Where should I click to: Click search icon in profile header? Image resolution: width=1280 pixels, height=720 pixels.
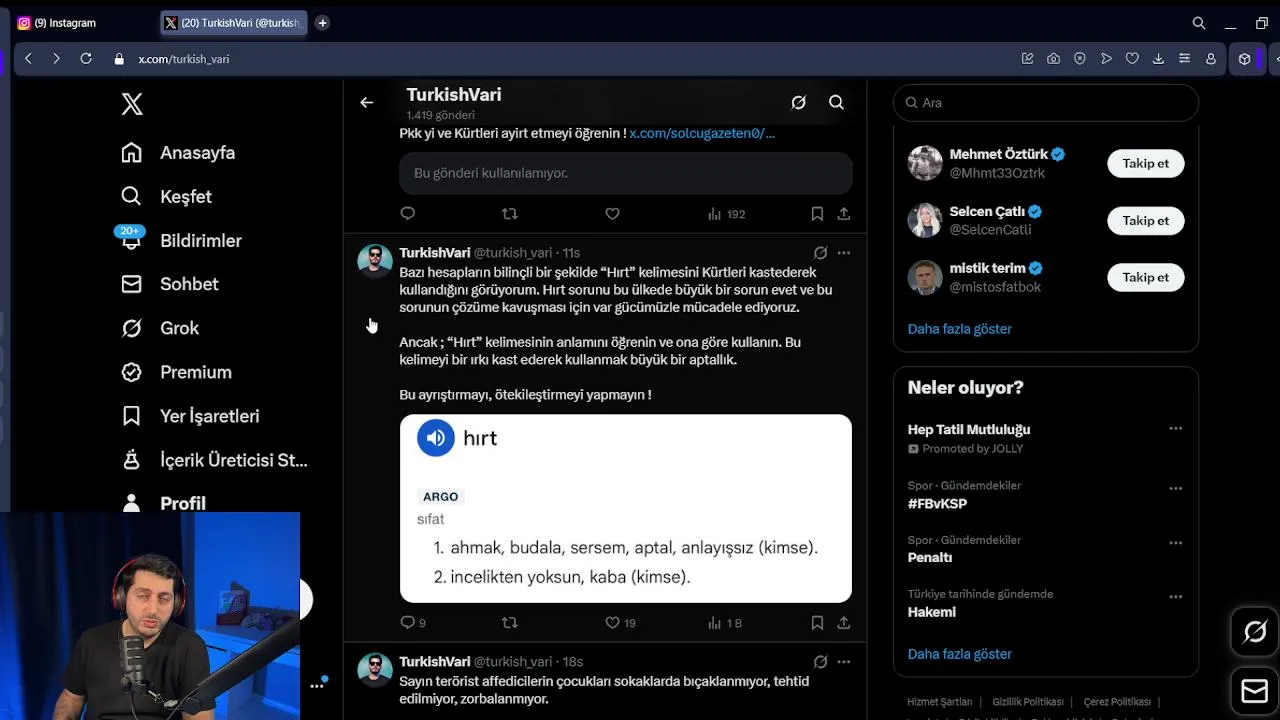836,102
